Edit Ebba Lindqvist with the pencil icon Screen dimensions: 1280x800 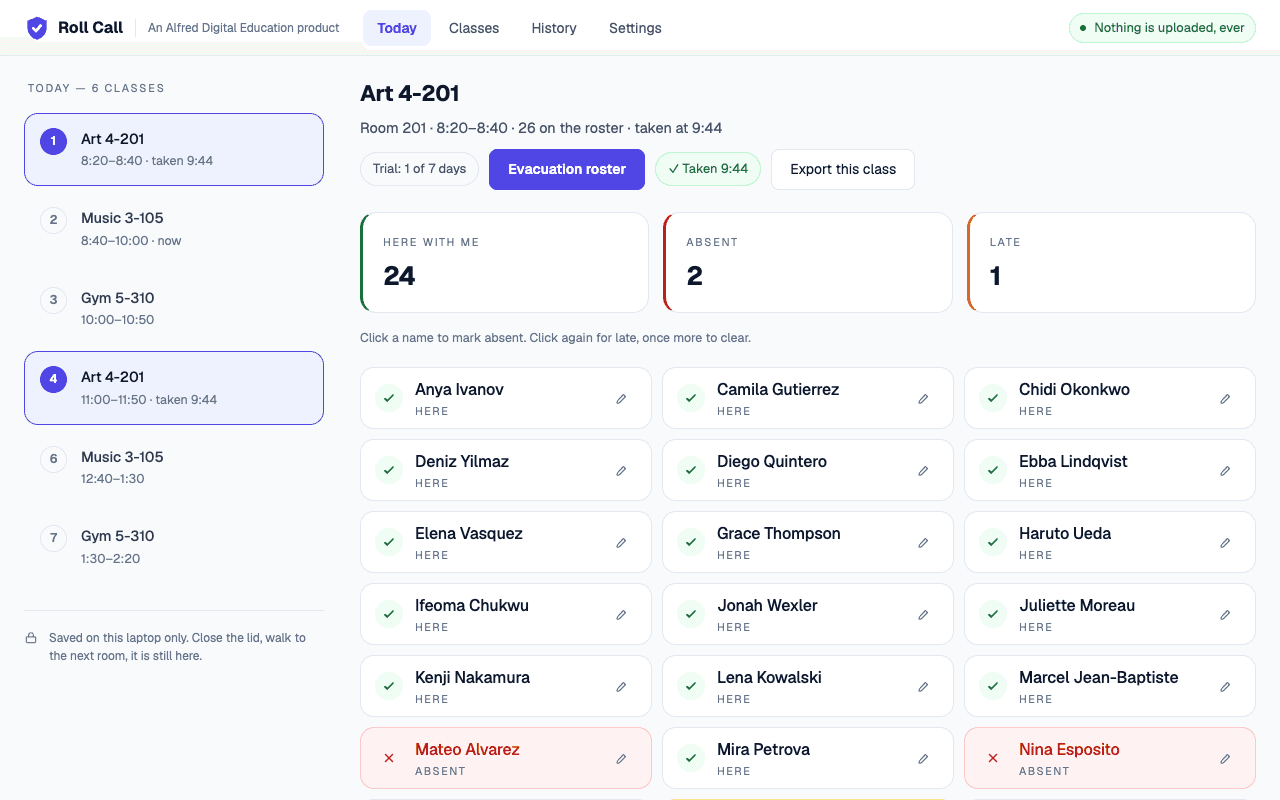(1225, 471)
